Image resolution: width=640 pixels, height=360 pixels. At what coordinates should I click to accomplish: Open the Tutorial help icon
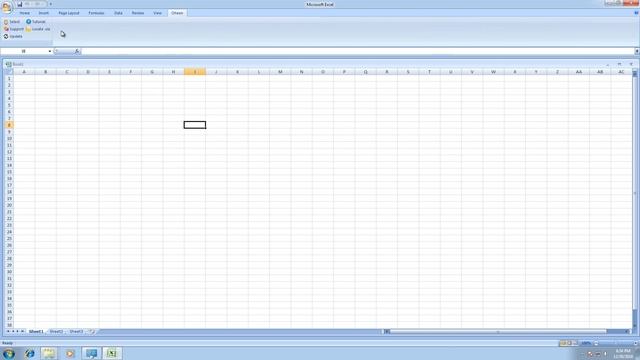click(x=29, y=22)
